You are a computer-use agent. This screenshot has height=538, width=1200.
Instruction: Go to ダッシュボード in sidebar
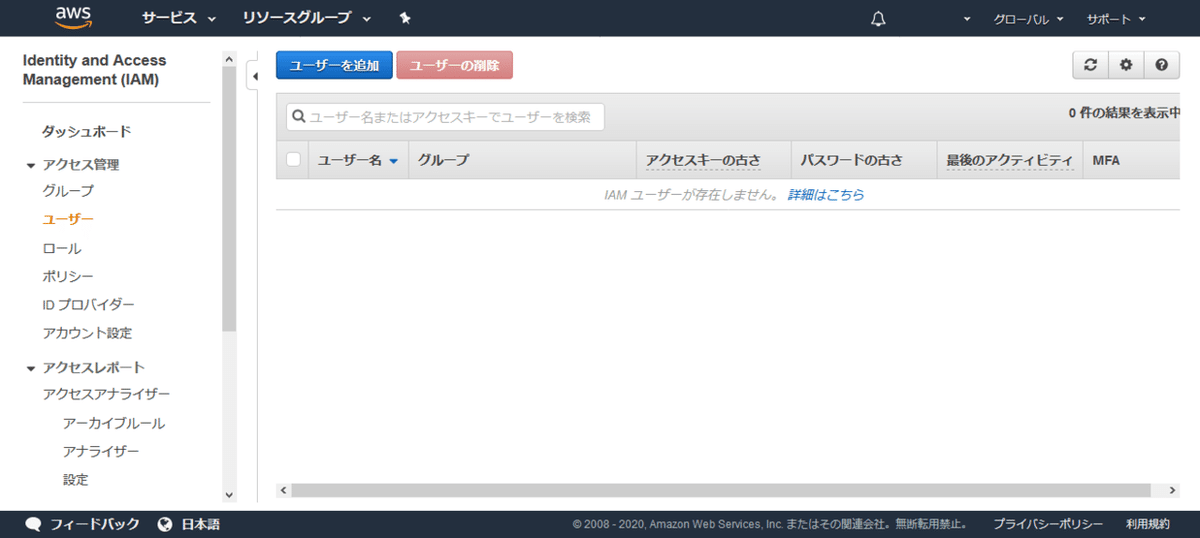pyautogui.click(x=86, y=132)
